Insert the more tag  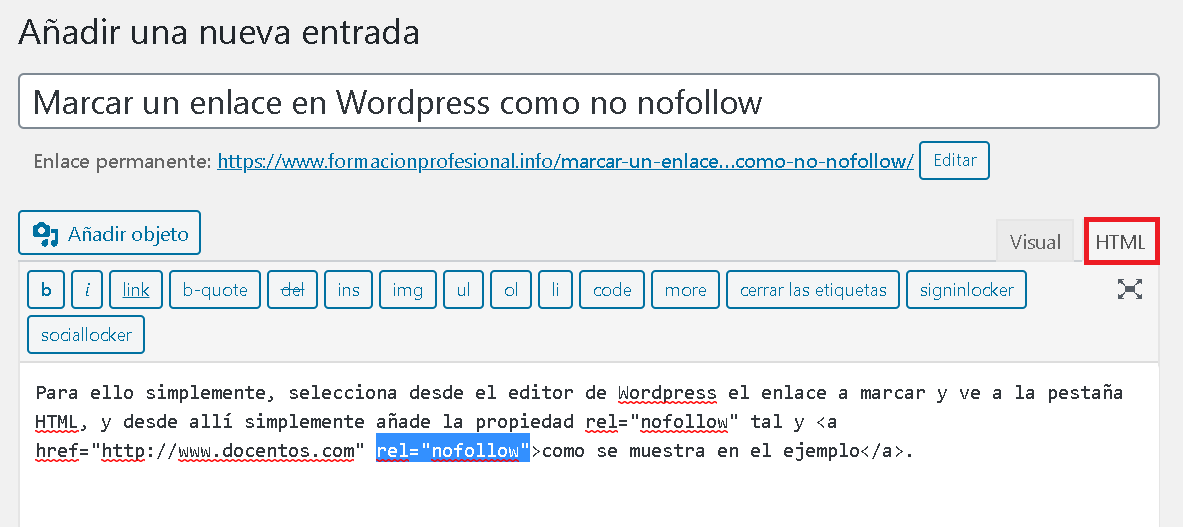tap(685, 290)
